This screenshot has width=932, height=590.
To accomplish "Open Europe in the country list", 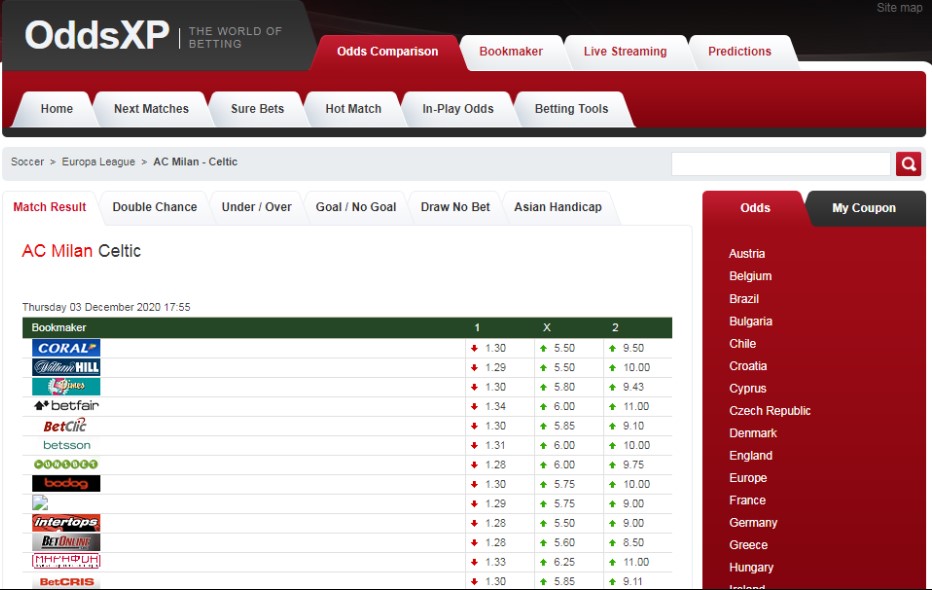I will (x=748, y=478).
